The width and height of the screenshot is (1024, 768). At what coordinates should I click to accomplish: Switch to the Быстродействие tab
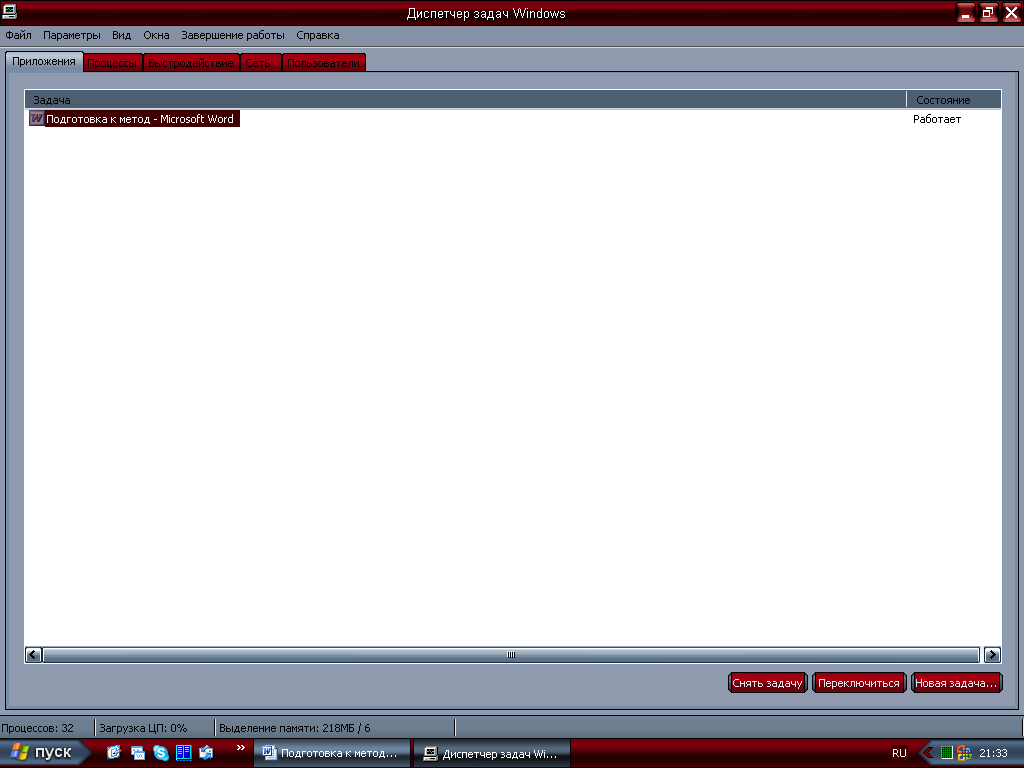pos(191,63)
